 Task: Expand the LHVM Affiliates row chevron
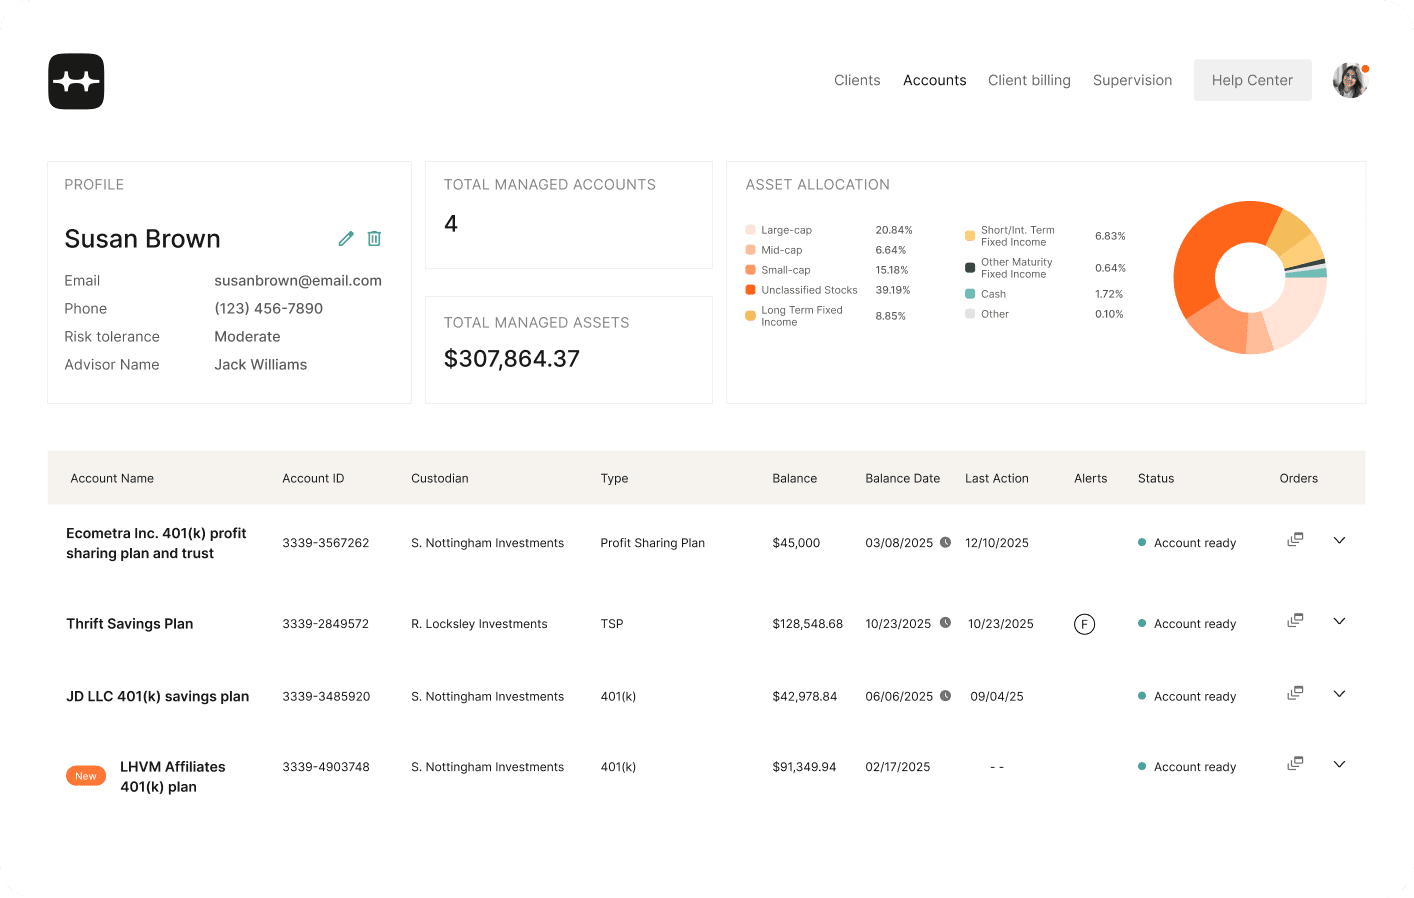point(1339,764)
